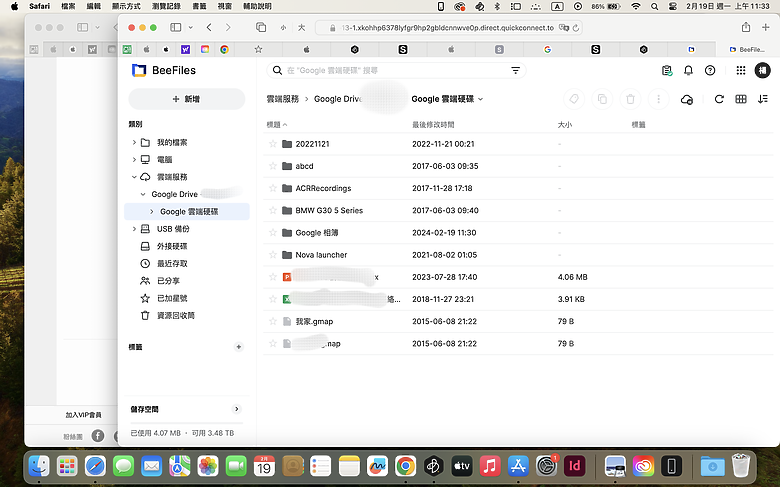Click the tag label toolbar icon

pyautogui.click(x=574, y=99)
